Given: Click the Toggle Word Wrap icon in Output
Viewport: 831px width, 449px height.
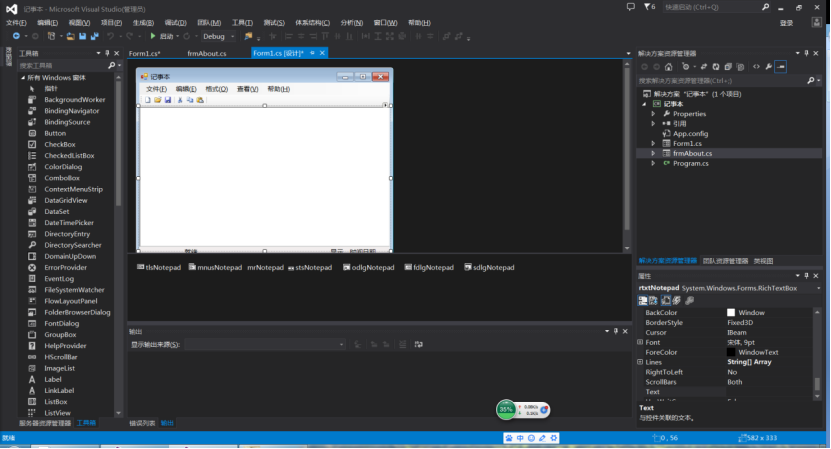Looking at the screenshot, I should 419,345.
